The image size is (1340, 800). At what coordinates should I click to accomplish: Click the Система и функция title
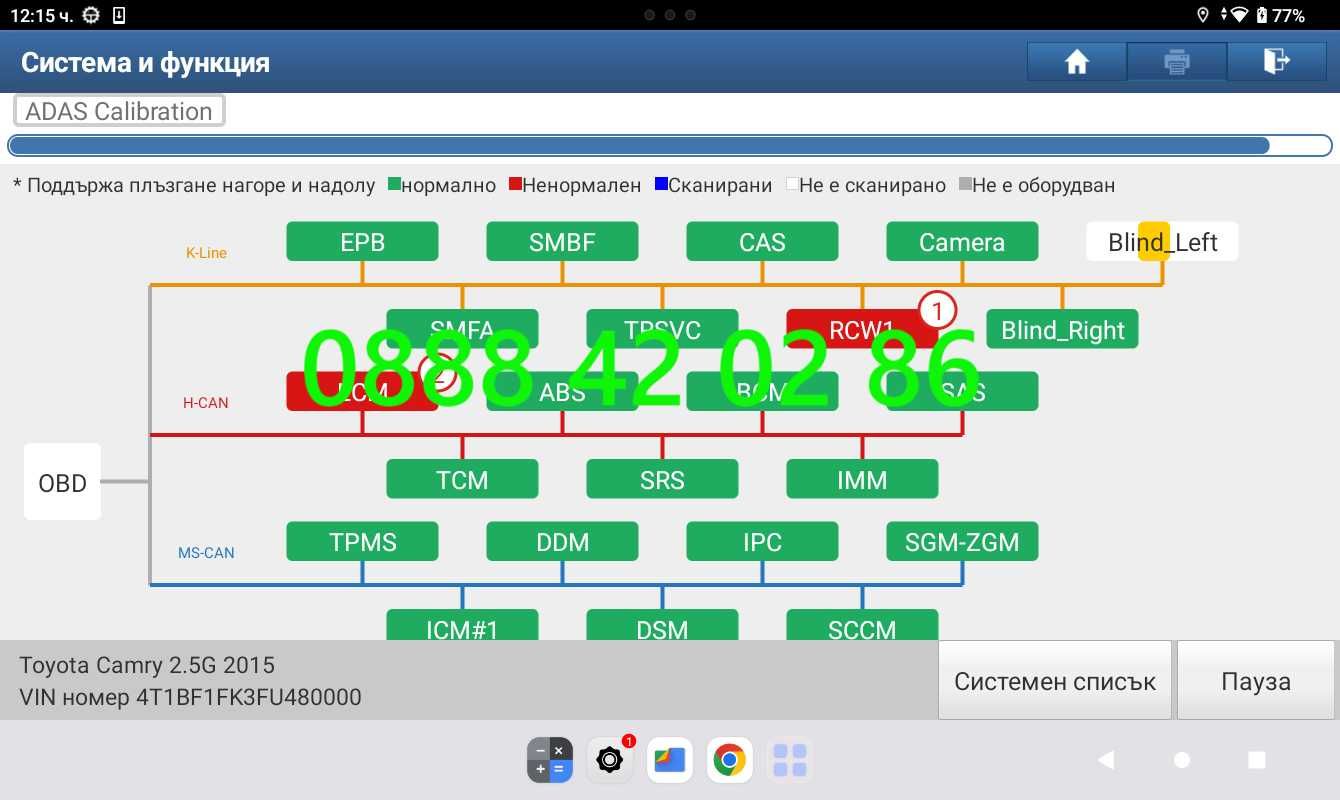point(145,62)
